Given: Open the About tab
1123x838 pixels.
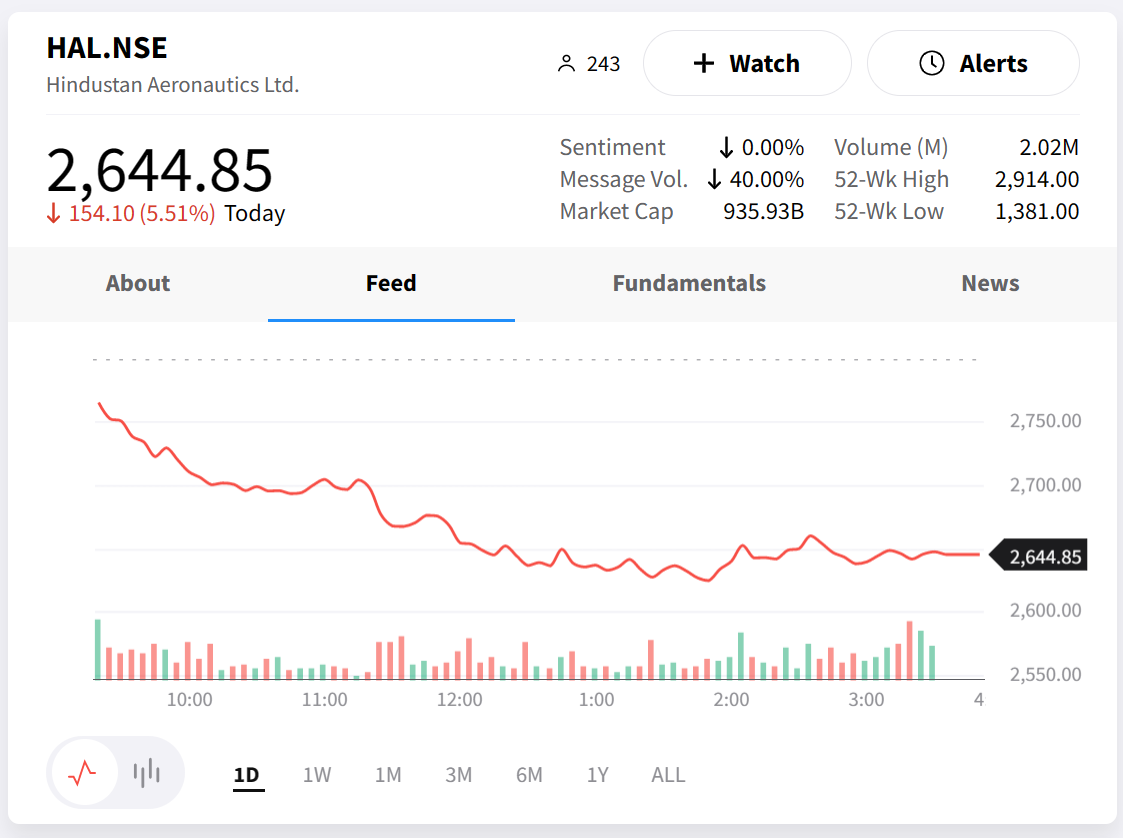Looking at the screenshot, I should (138, 284).
